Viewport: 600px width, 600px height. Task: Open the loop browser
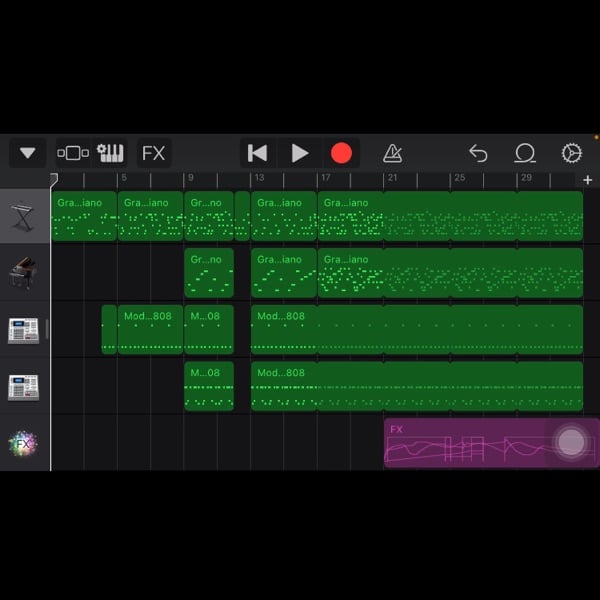pyautogui.click(x=525, y=153)
